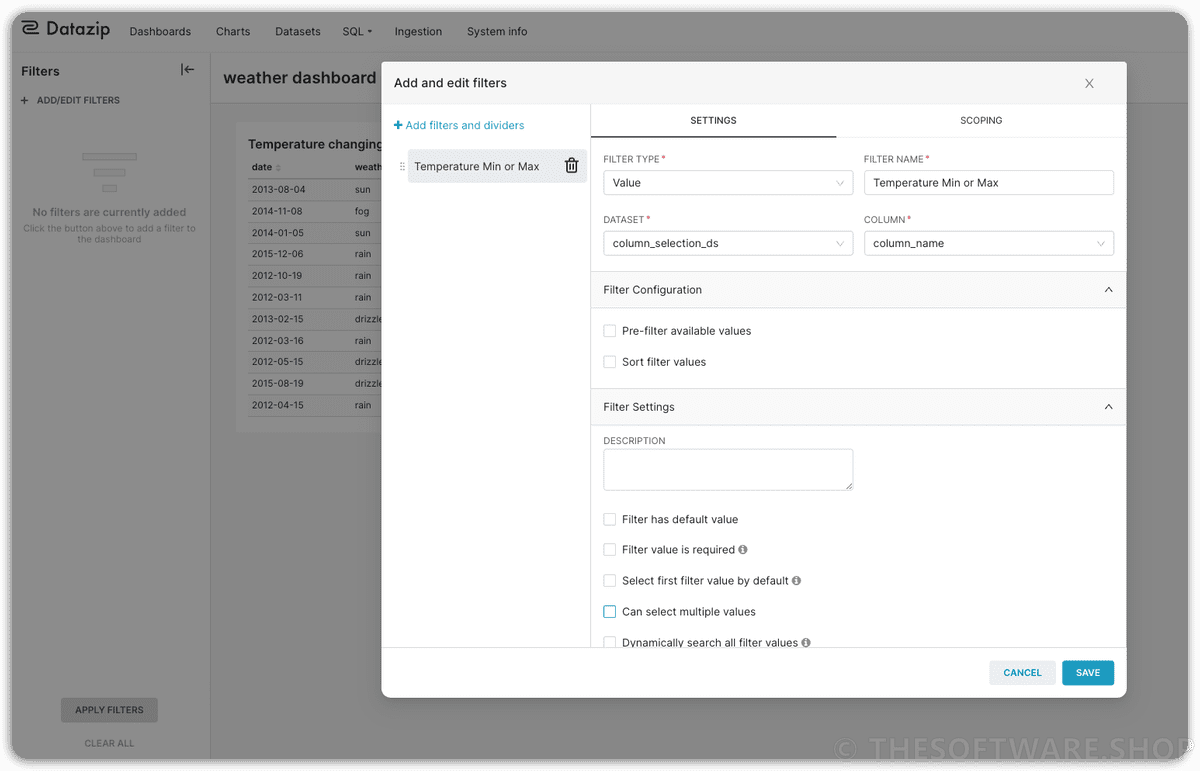1200x771 pixels.
Task: Click info icon next to Dynamically search all filter values
Action: pos(806,643)
